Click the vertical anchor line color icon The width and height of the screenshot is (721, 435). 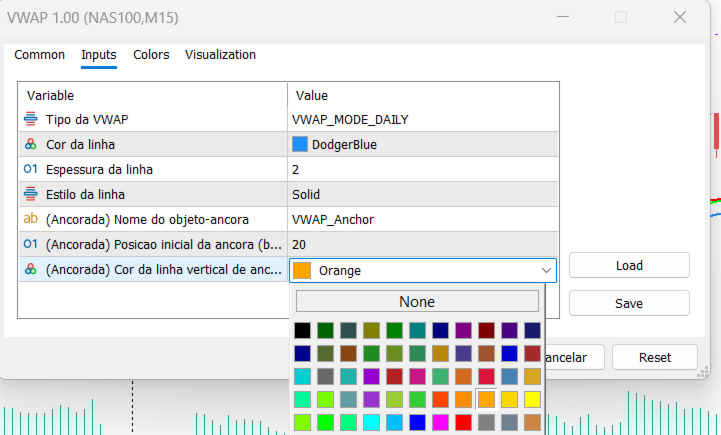point(30,269)
